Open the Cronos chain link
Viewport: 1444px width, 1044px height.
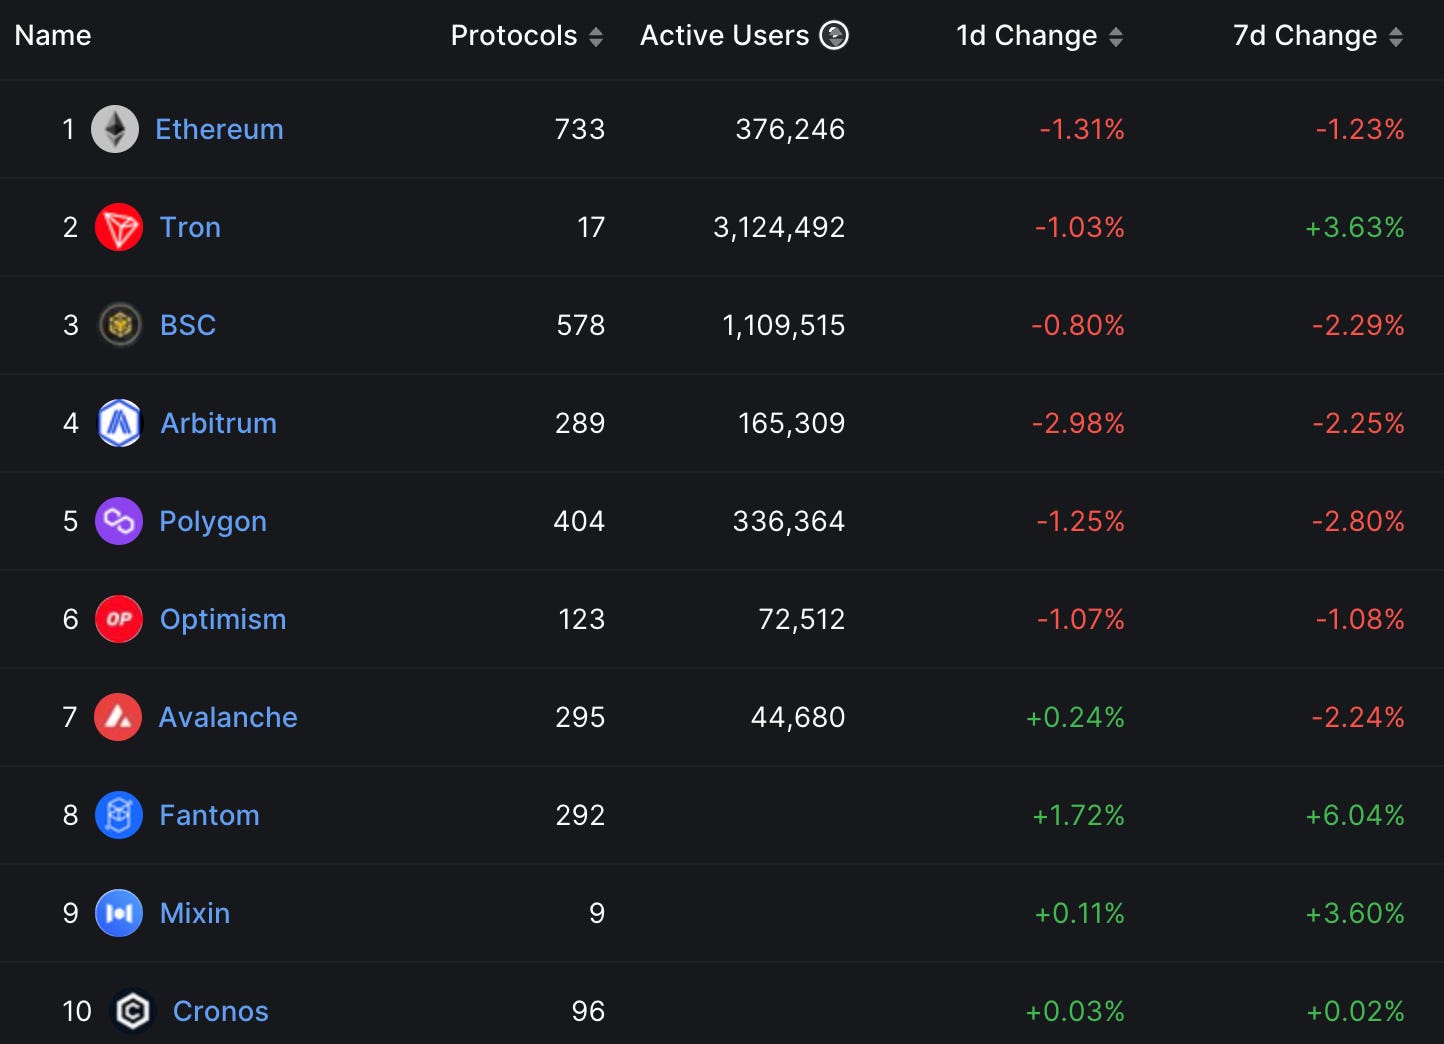pos(221,1011)
